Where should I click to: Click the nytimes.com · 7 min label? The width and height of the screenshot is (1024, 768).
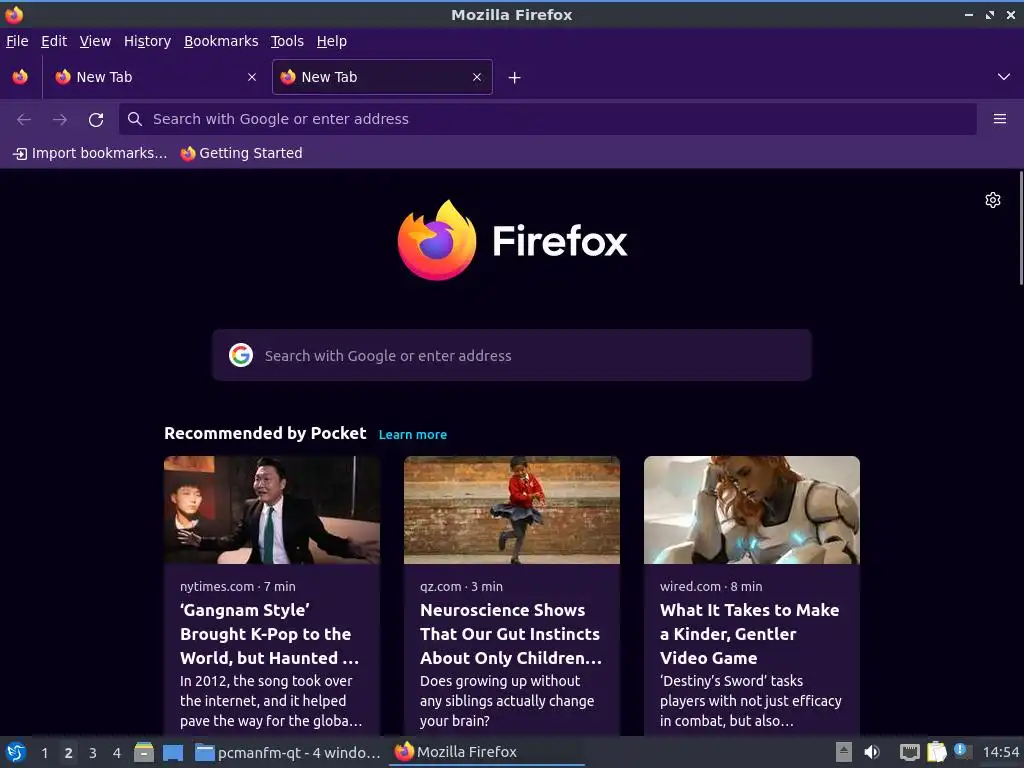coord(238,586)
